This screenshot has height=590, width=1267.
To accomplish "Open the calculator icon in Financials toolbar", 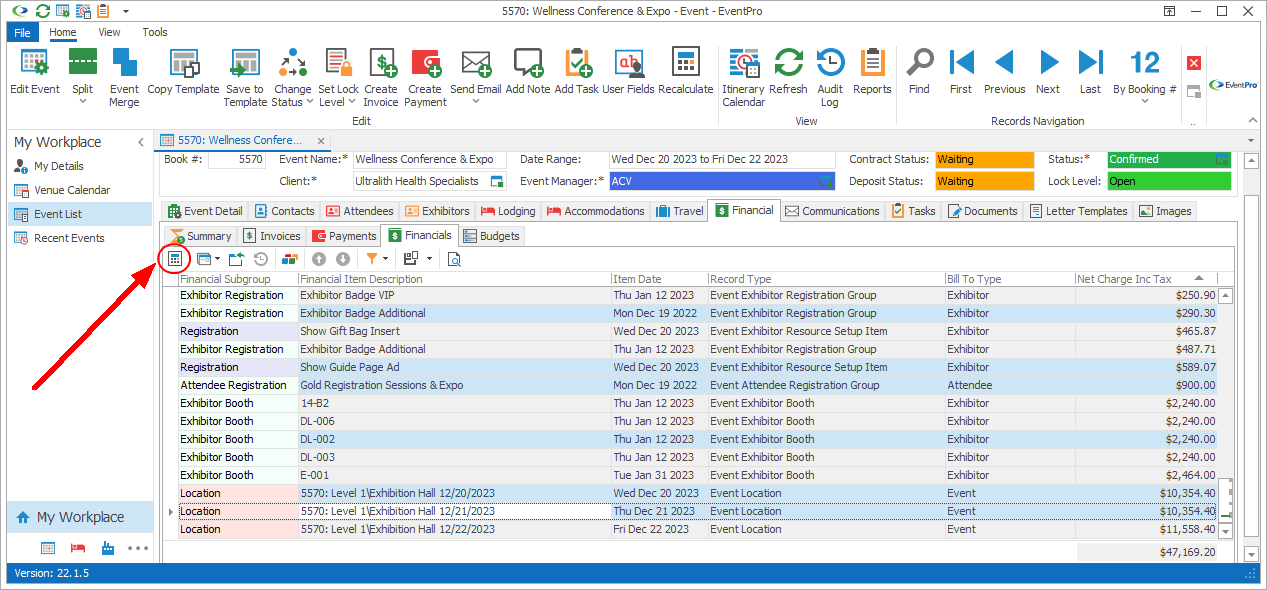I will tap(175, 259).
